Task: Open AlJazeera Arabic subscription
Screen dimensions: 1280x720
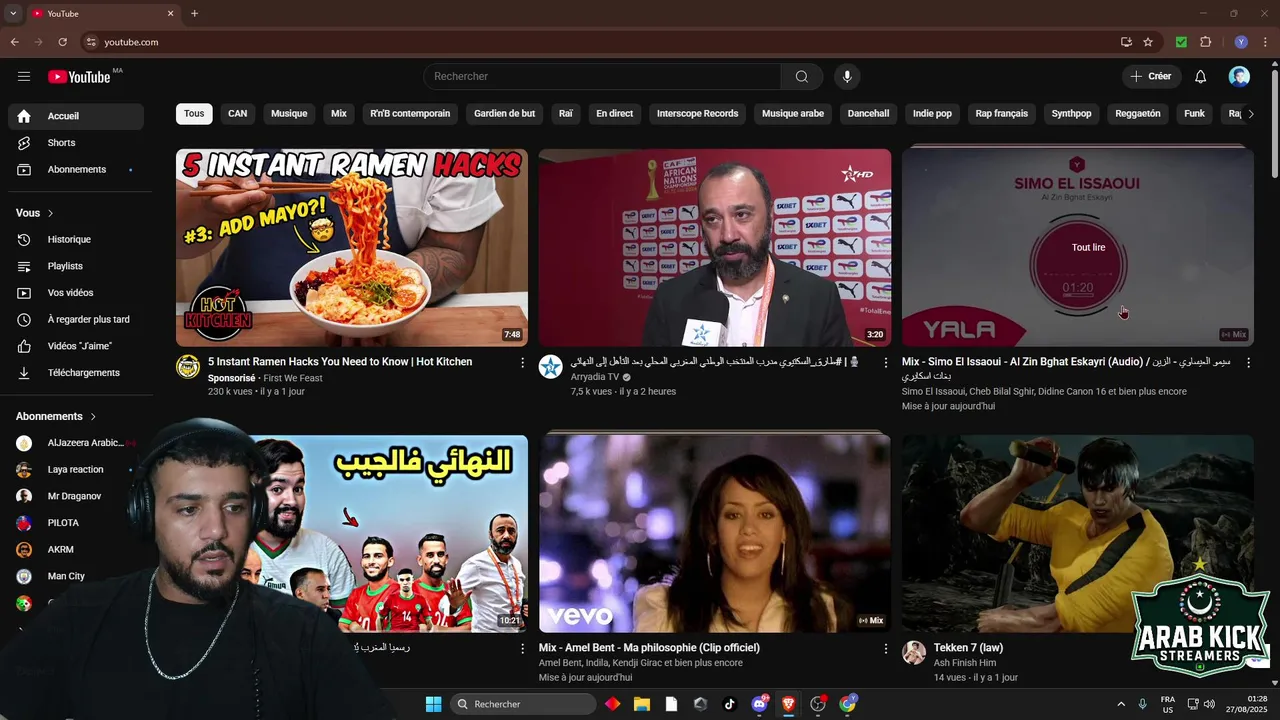Action: 76,443
